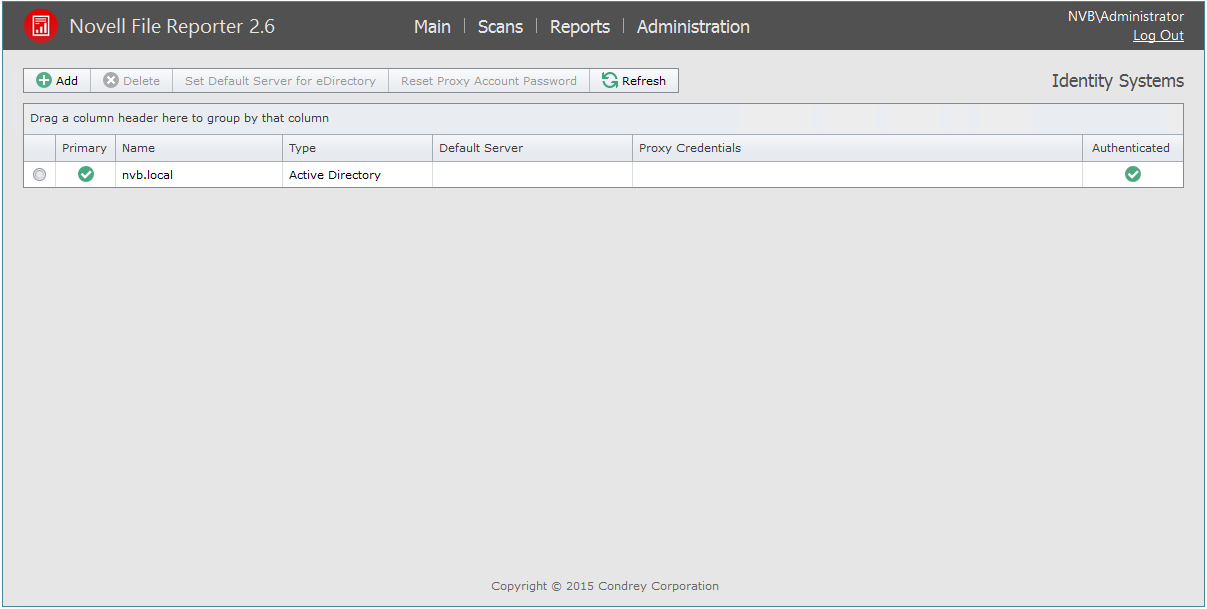Image resolution: width=1207 pixels, height=609 pixels.
Task: Click the Primary green checkmark for nvb.local
Action: coord(86,174)
